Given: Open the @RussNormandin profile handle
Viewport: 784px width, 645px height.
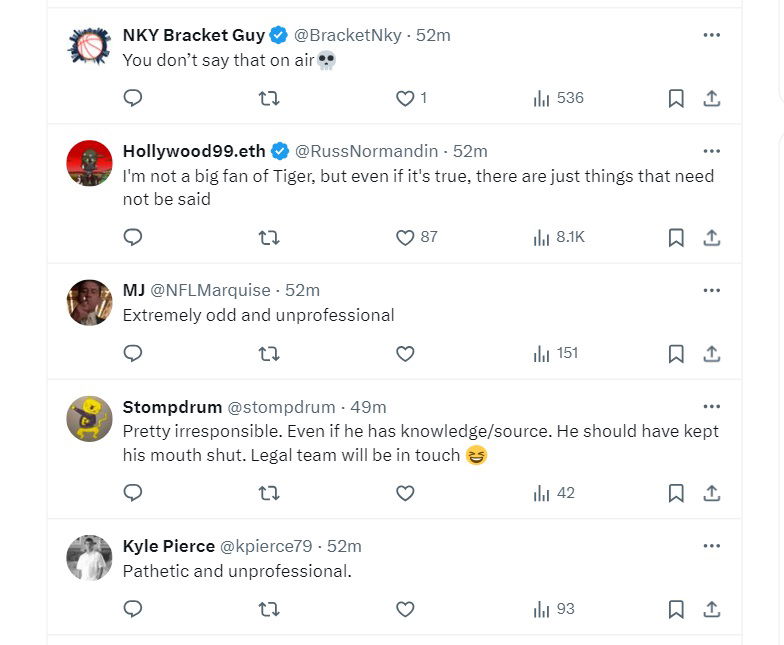Looking at the screenshot, I should point(366,151).
